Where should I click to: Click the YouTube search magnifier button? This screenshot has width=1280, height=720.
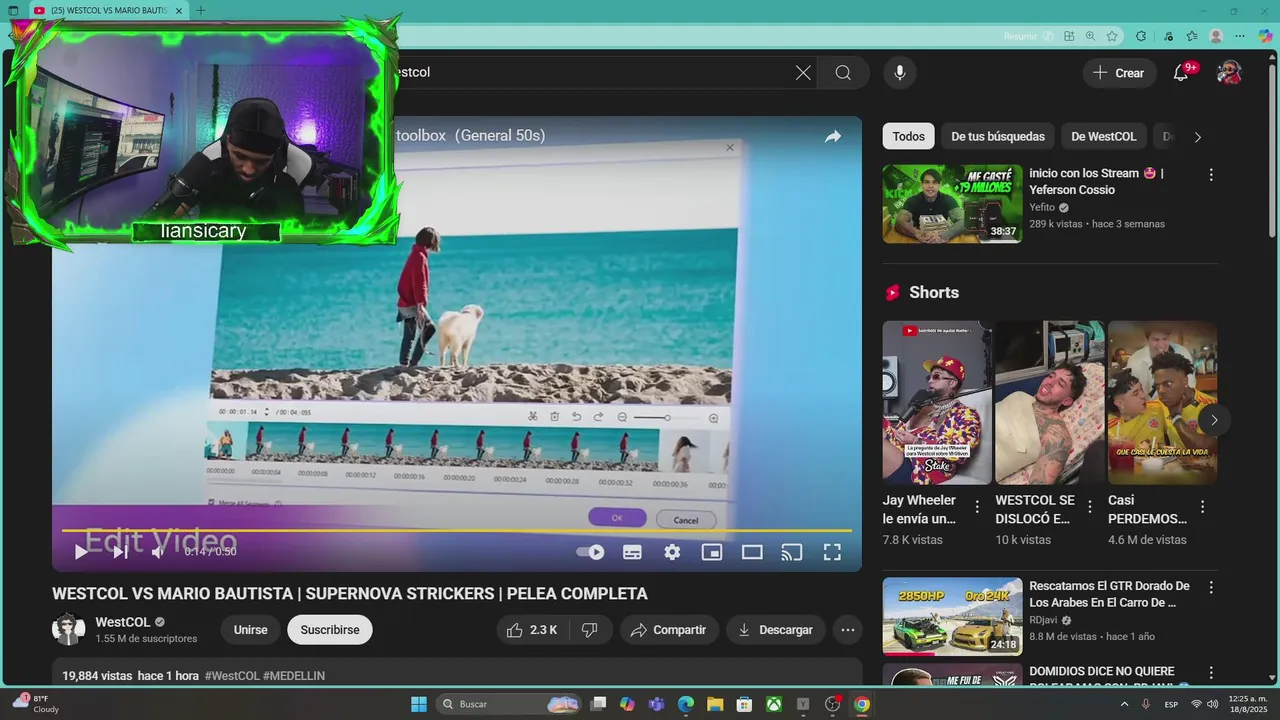click(843, 73)
